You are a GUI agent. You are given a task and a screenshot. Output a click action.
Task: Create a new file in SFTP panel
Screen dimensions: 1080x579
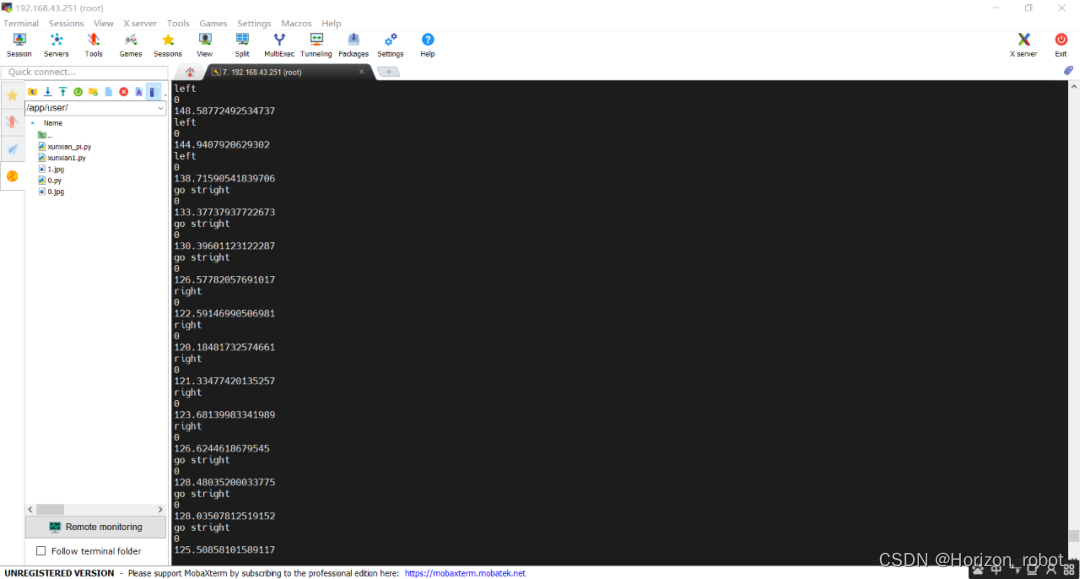[108, 92]
